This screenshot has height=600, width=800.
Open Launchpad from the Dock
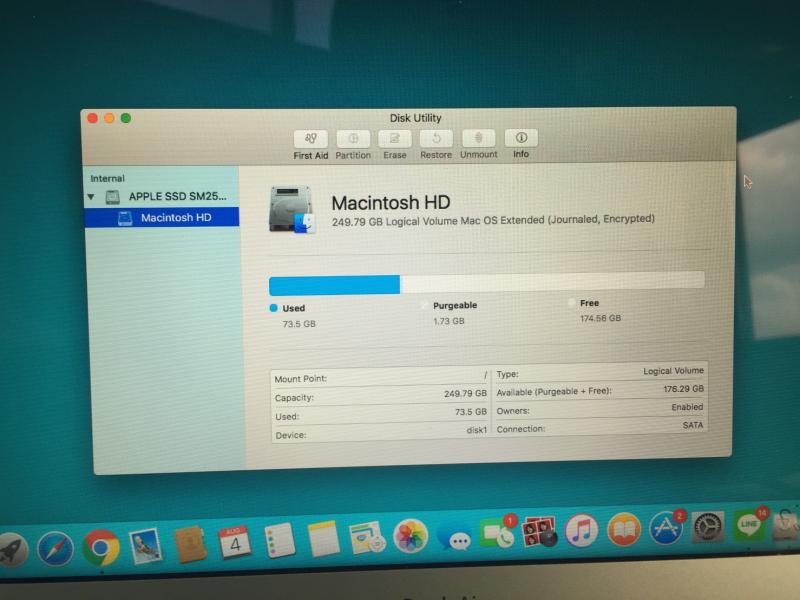tap(12, 550)
